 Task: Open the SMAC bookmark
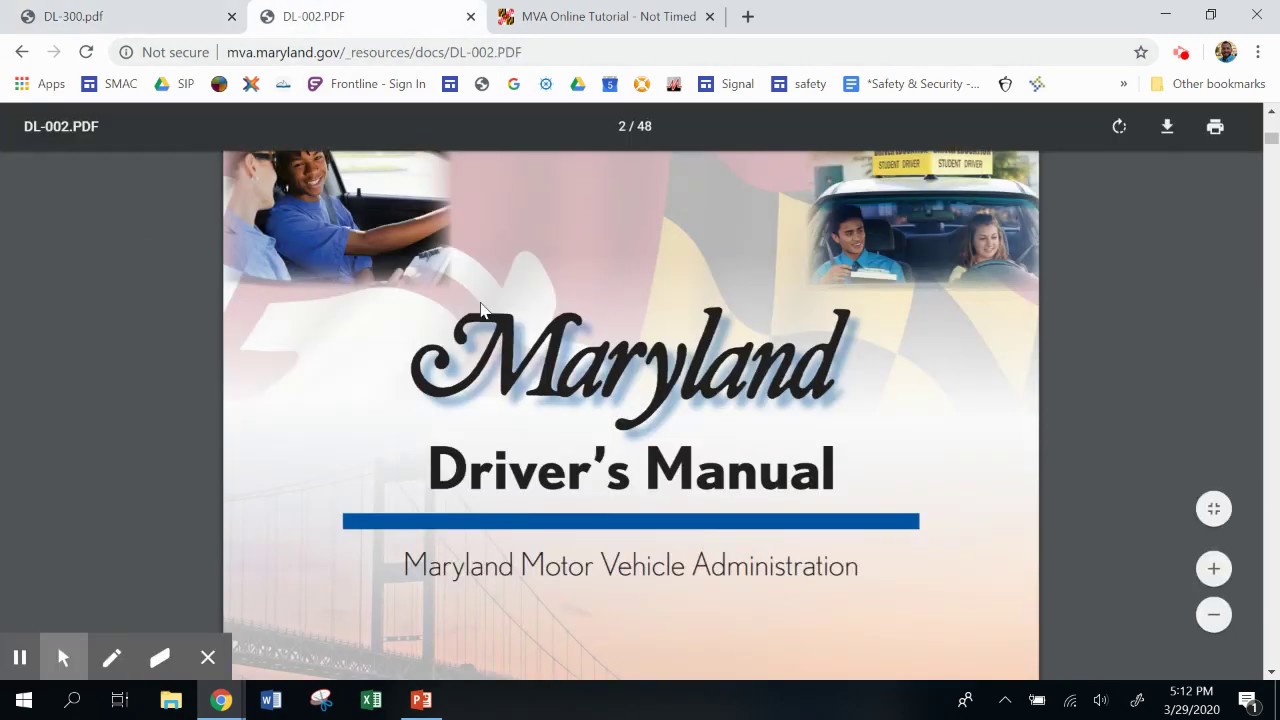109,84
